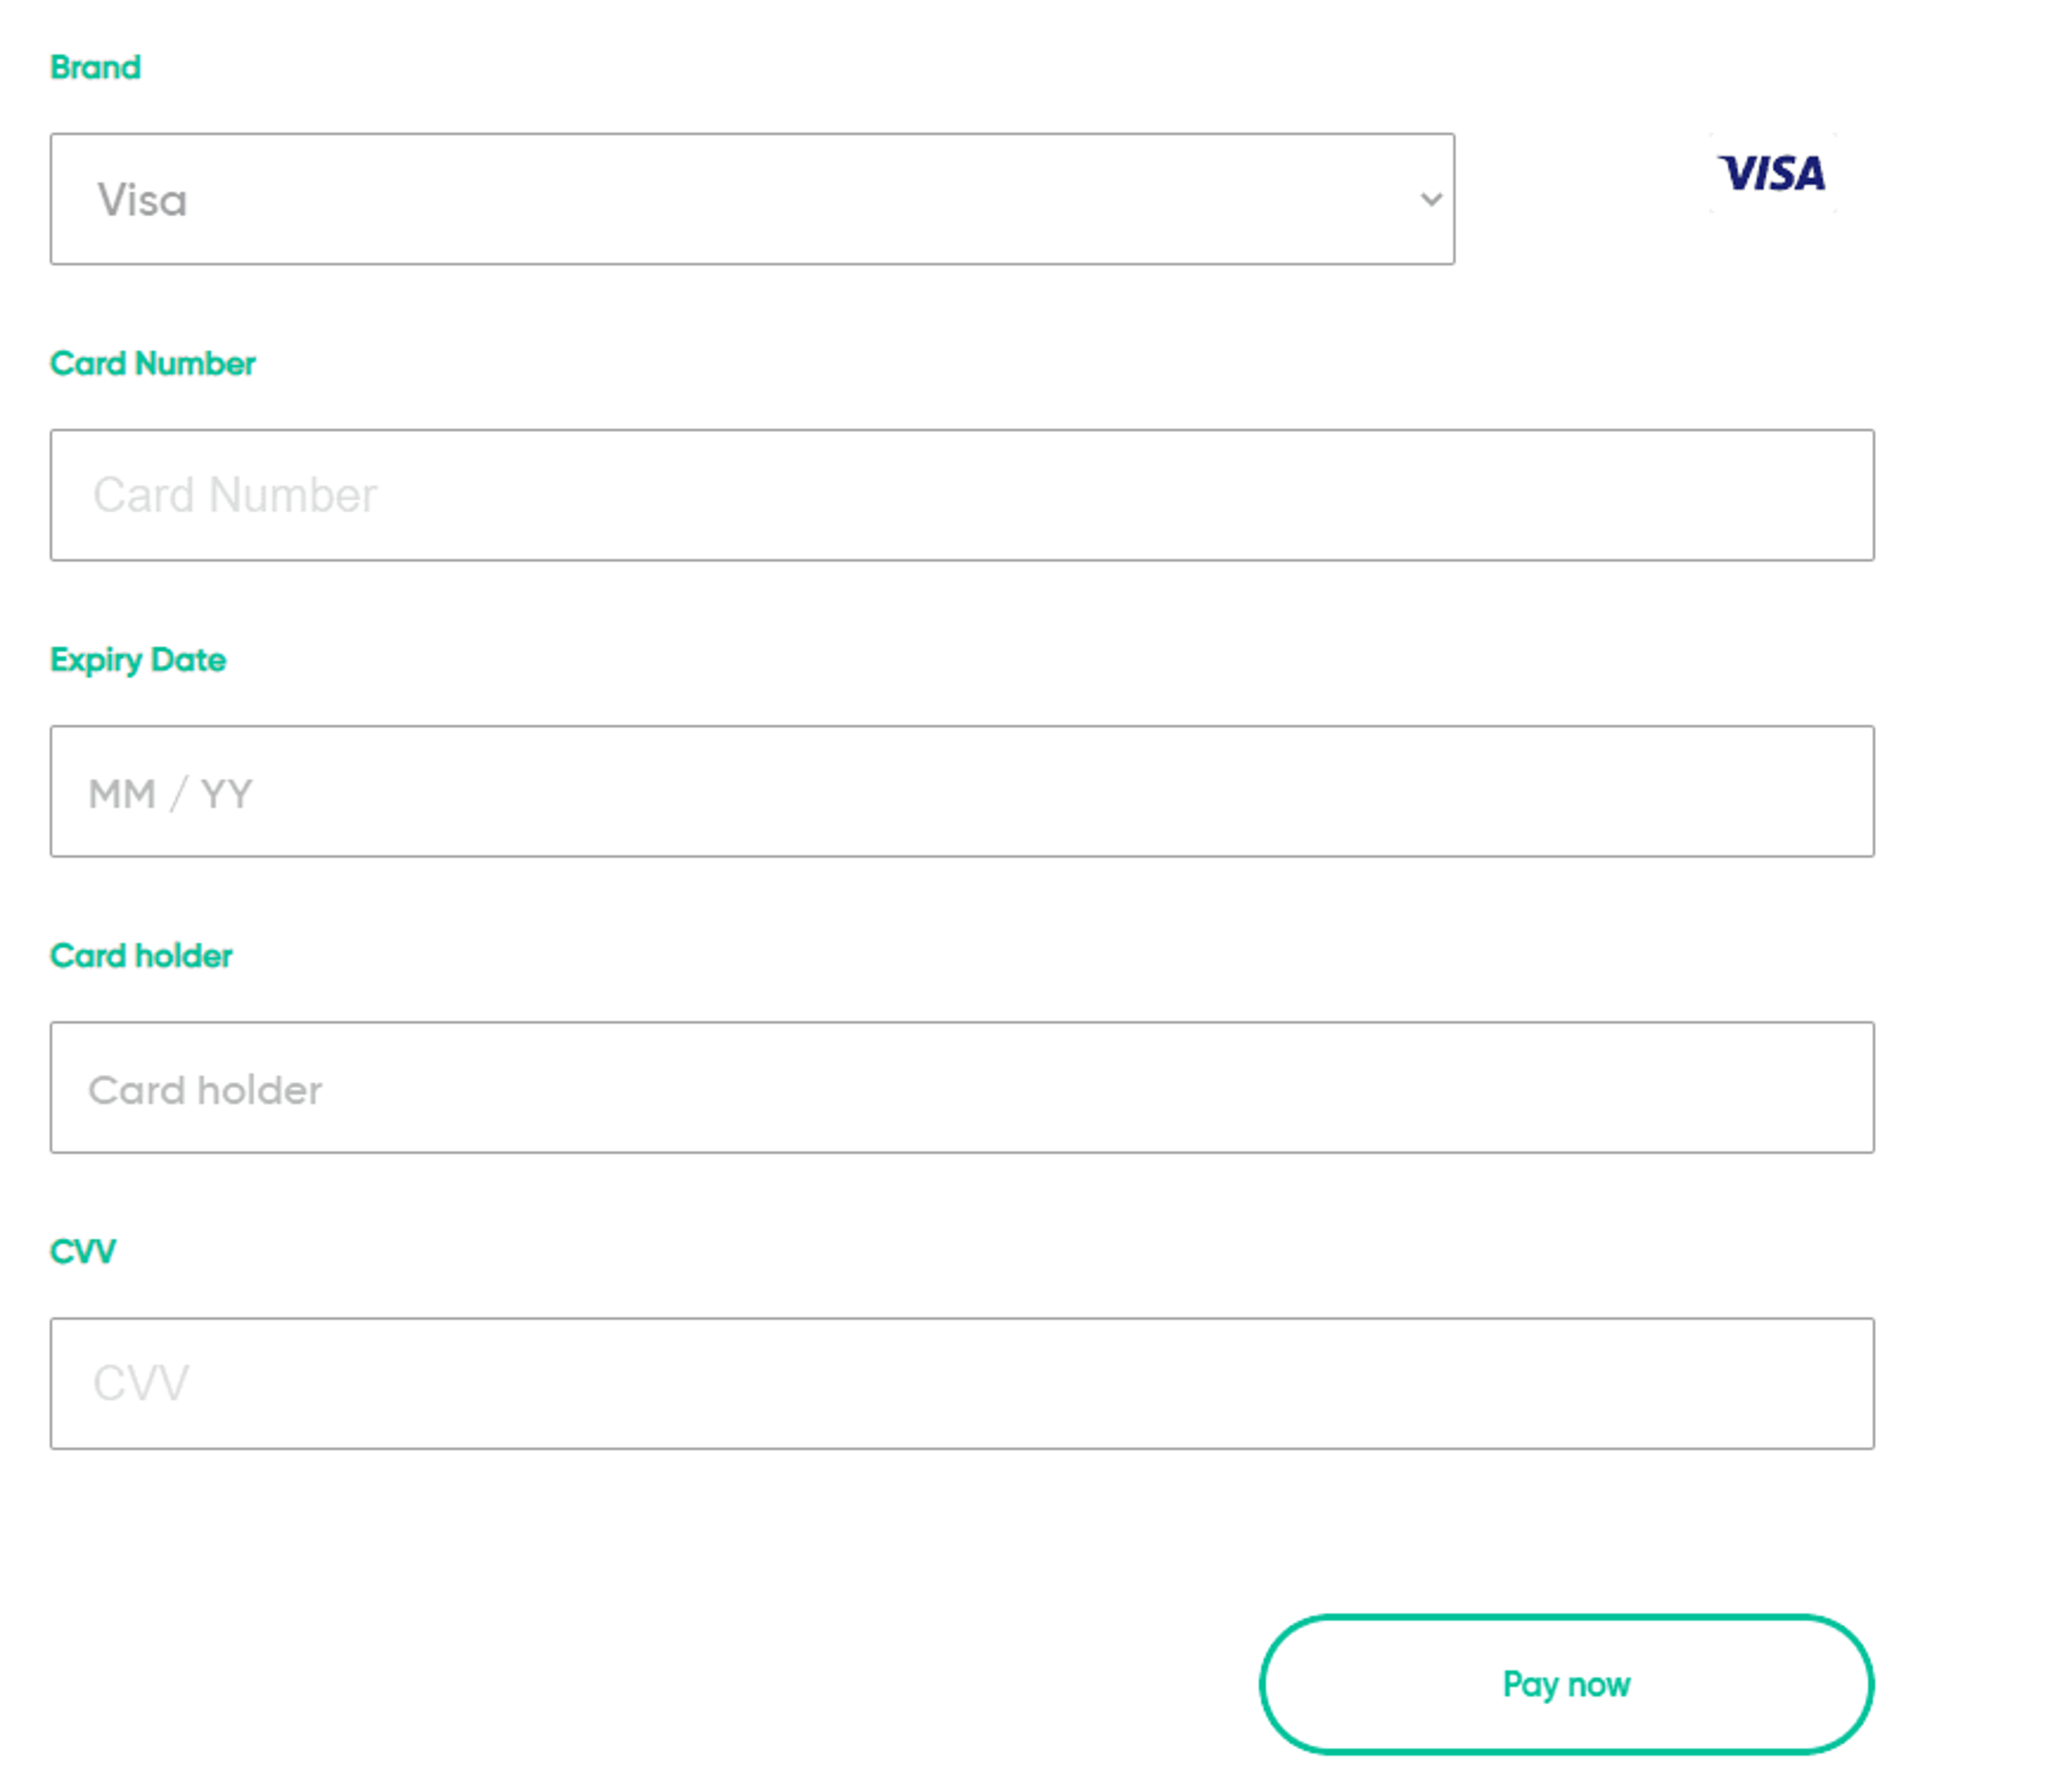Click the 'YY' part of expiry placeholder

(227, 794)
